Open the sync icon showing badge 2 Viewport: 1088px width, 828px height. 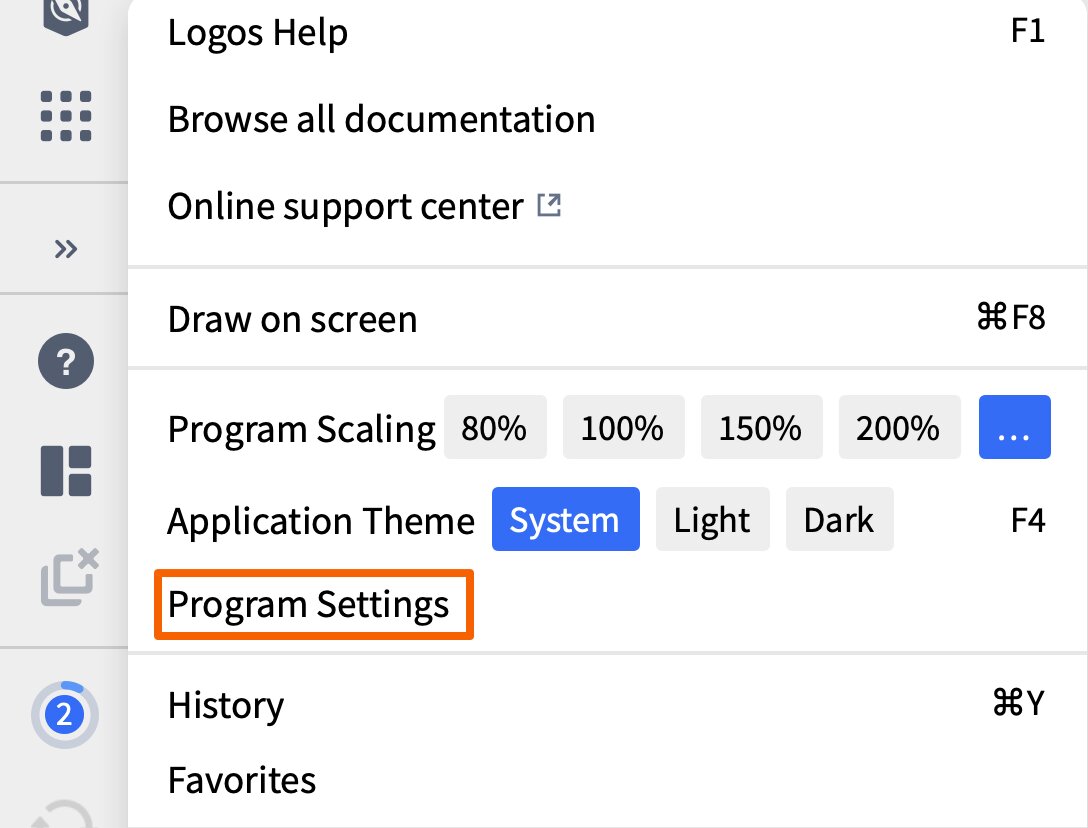point(64,714)
